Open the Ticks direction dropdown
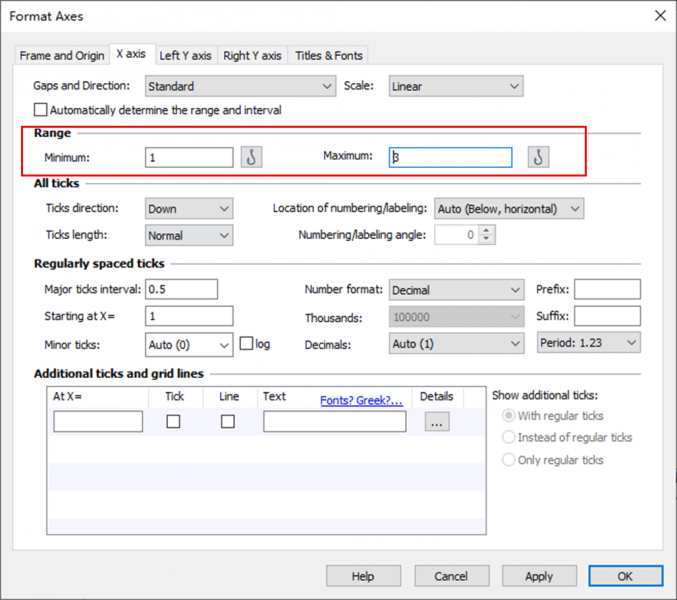 coord(188,209)
